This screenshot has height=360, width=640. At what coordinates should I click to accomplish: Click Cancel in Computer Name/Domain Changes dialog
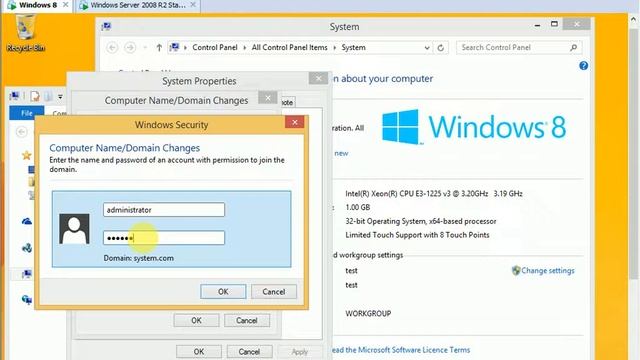coord(247,320)
